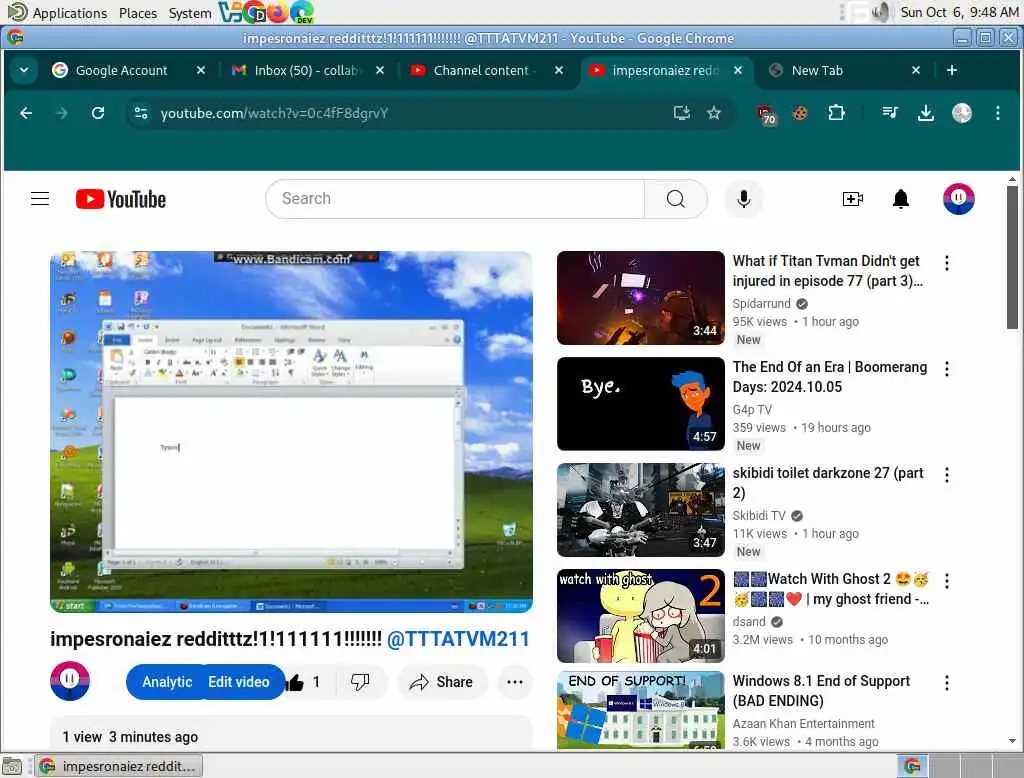Open Chrome profile avatar
The width and height of the screenshot is (1024, 778).
(961, 113)
